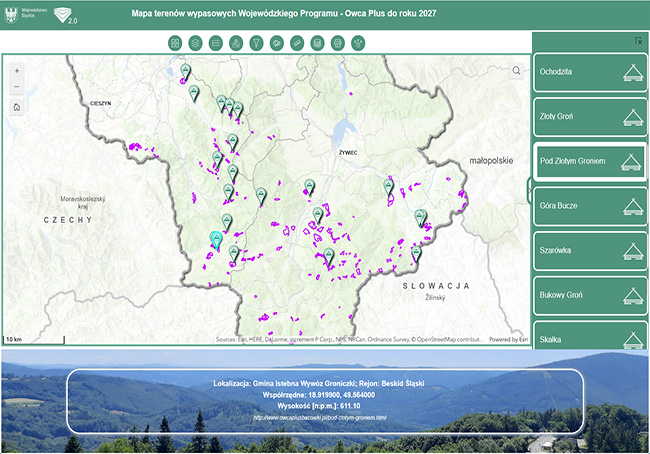Click the Wysokość 611.10 line
The height and width of the screenshot is (454, 650).
[x=318, y=406]
